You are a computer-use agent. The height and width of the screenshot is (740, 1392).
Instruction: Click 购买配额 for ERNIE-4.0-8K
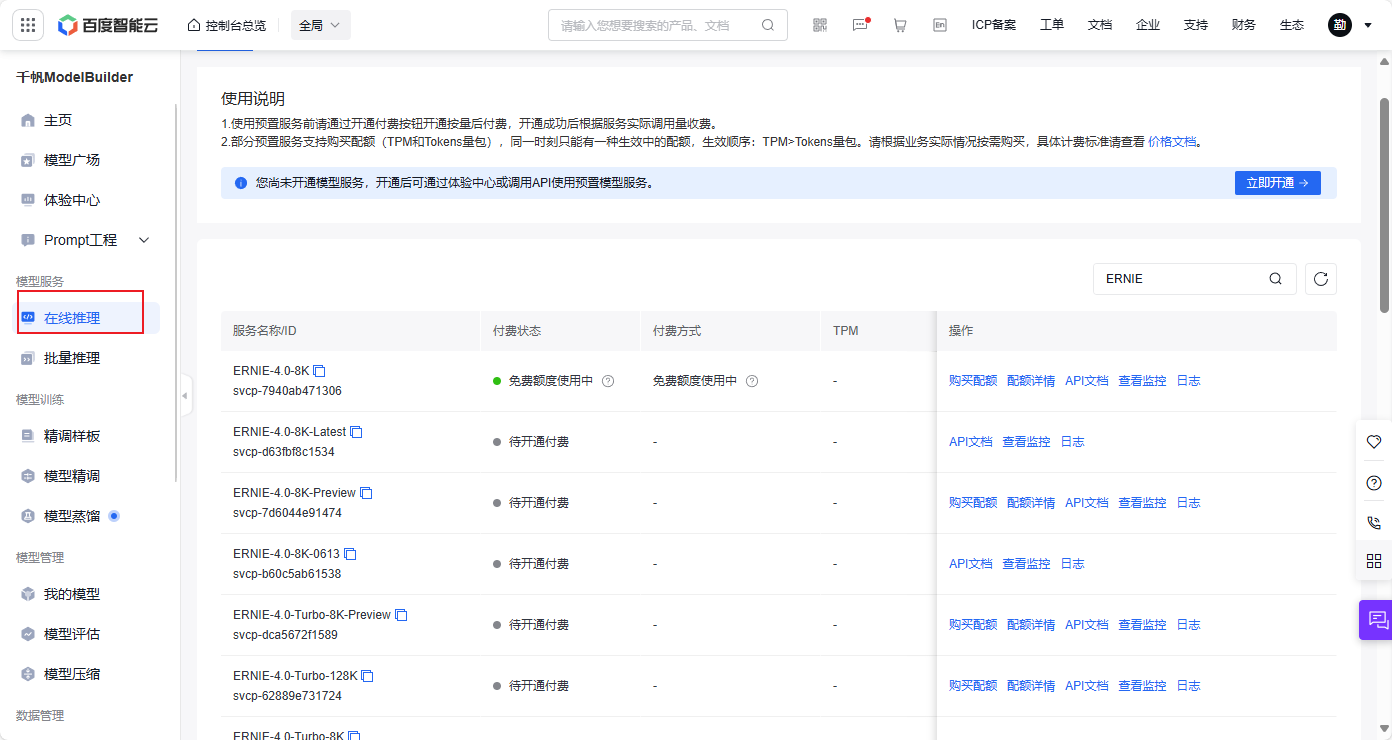click(x=973, y=381)
